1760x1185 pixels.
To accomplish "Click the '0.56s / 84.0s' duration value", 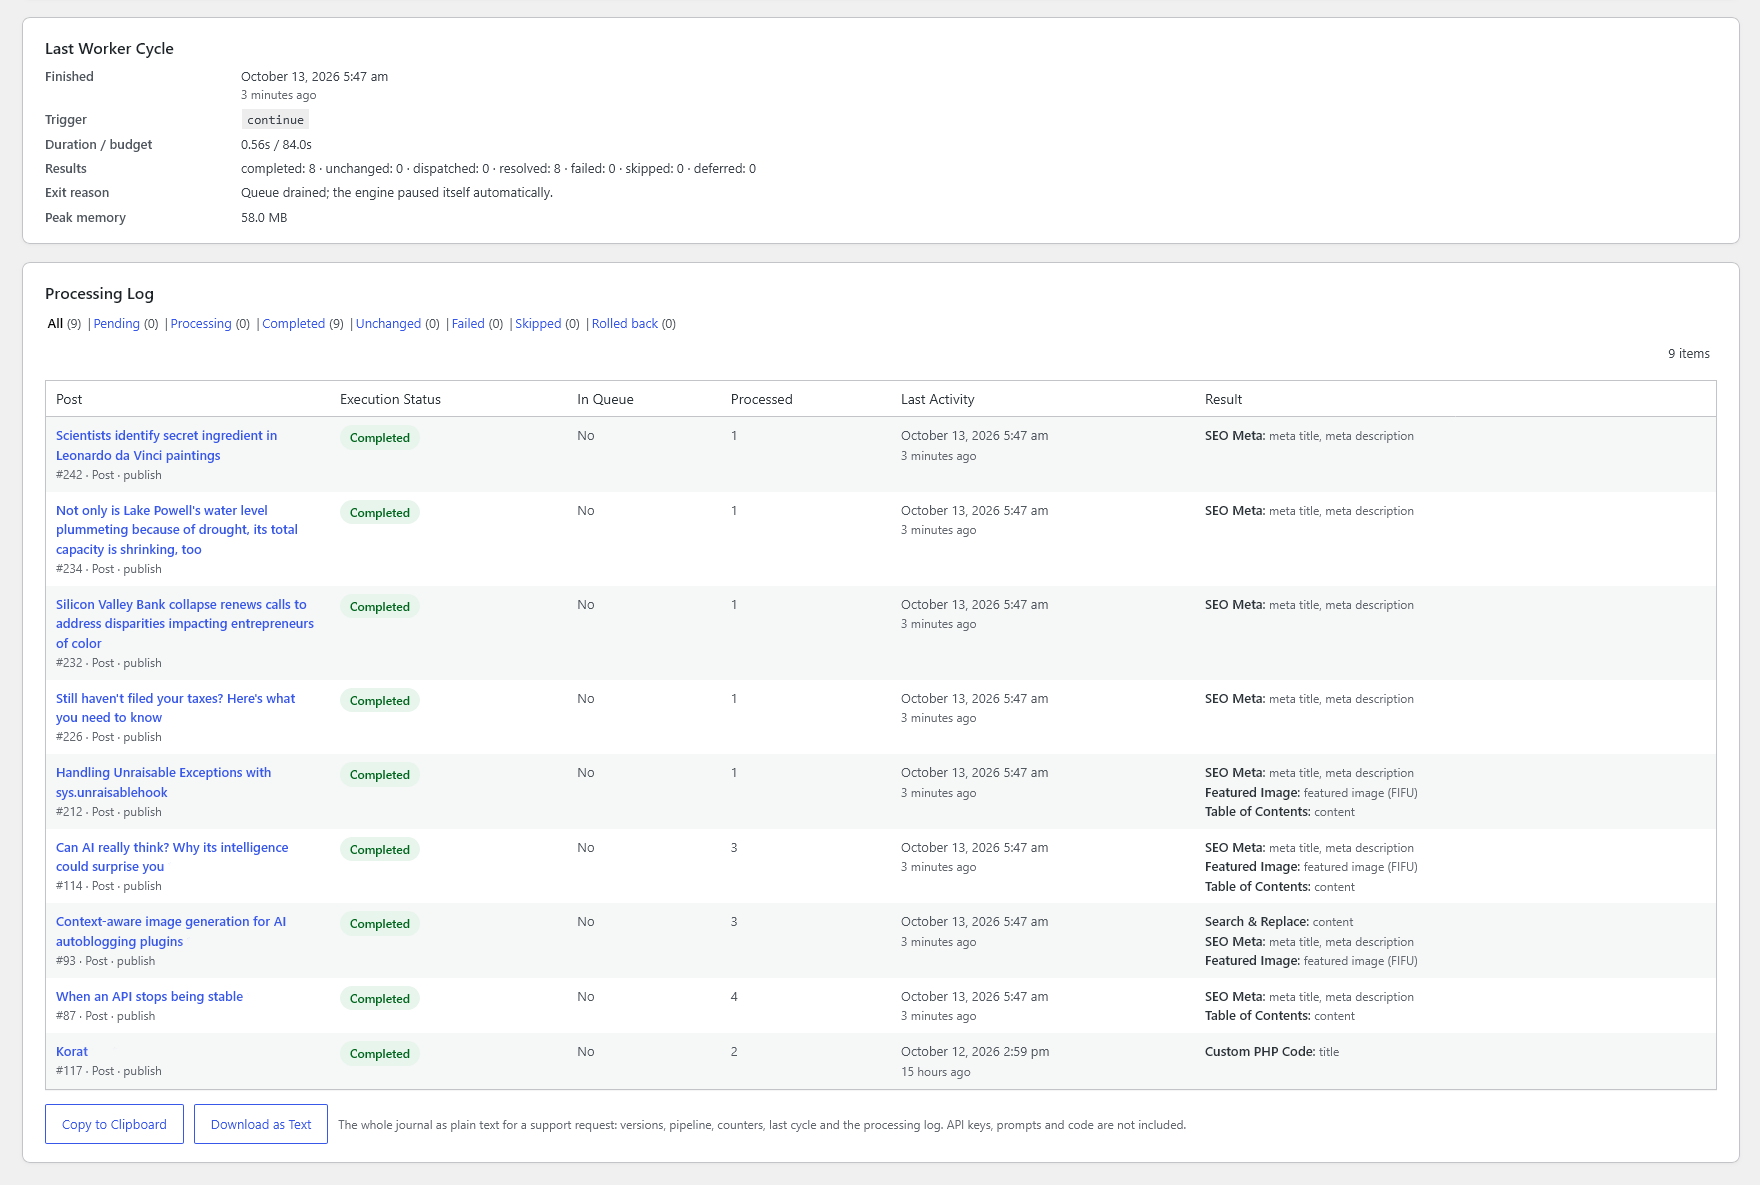I will [276, 145].
